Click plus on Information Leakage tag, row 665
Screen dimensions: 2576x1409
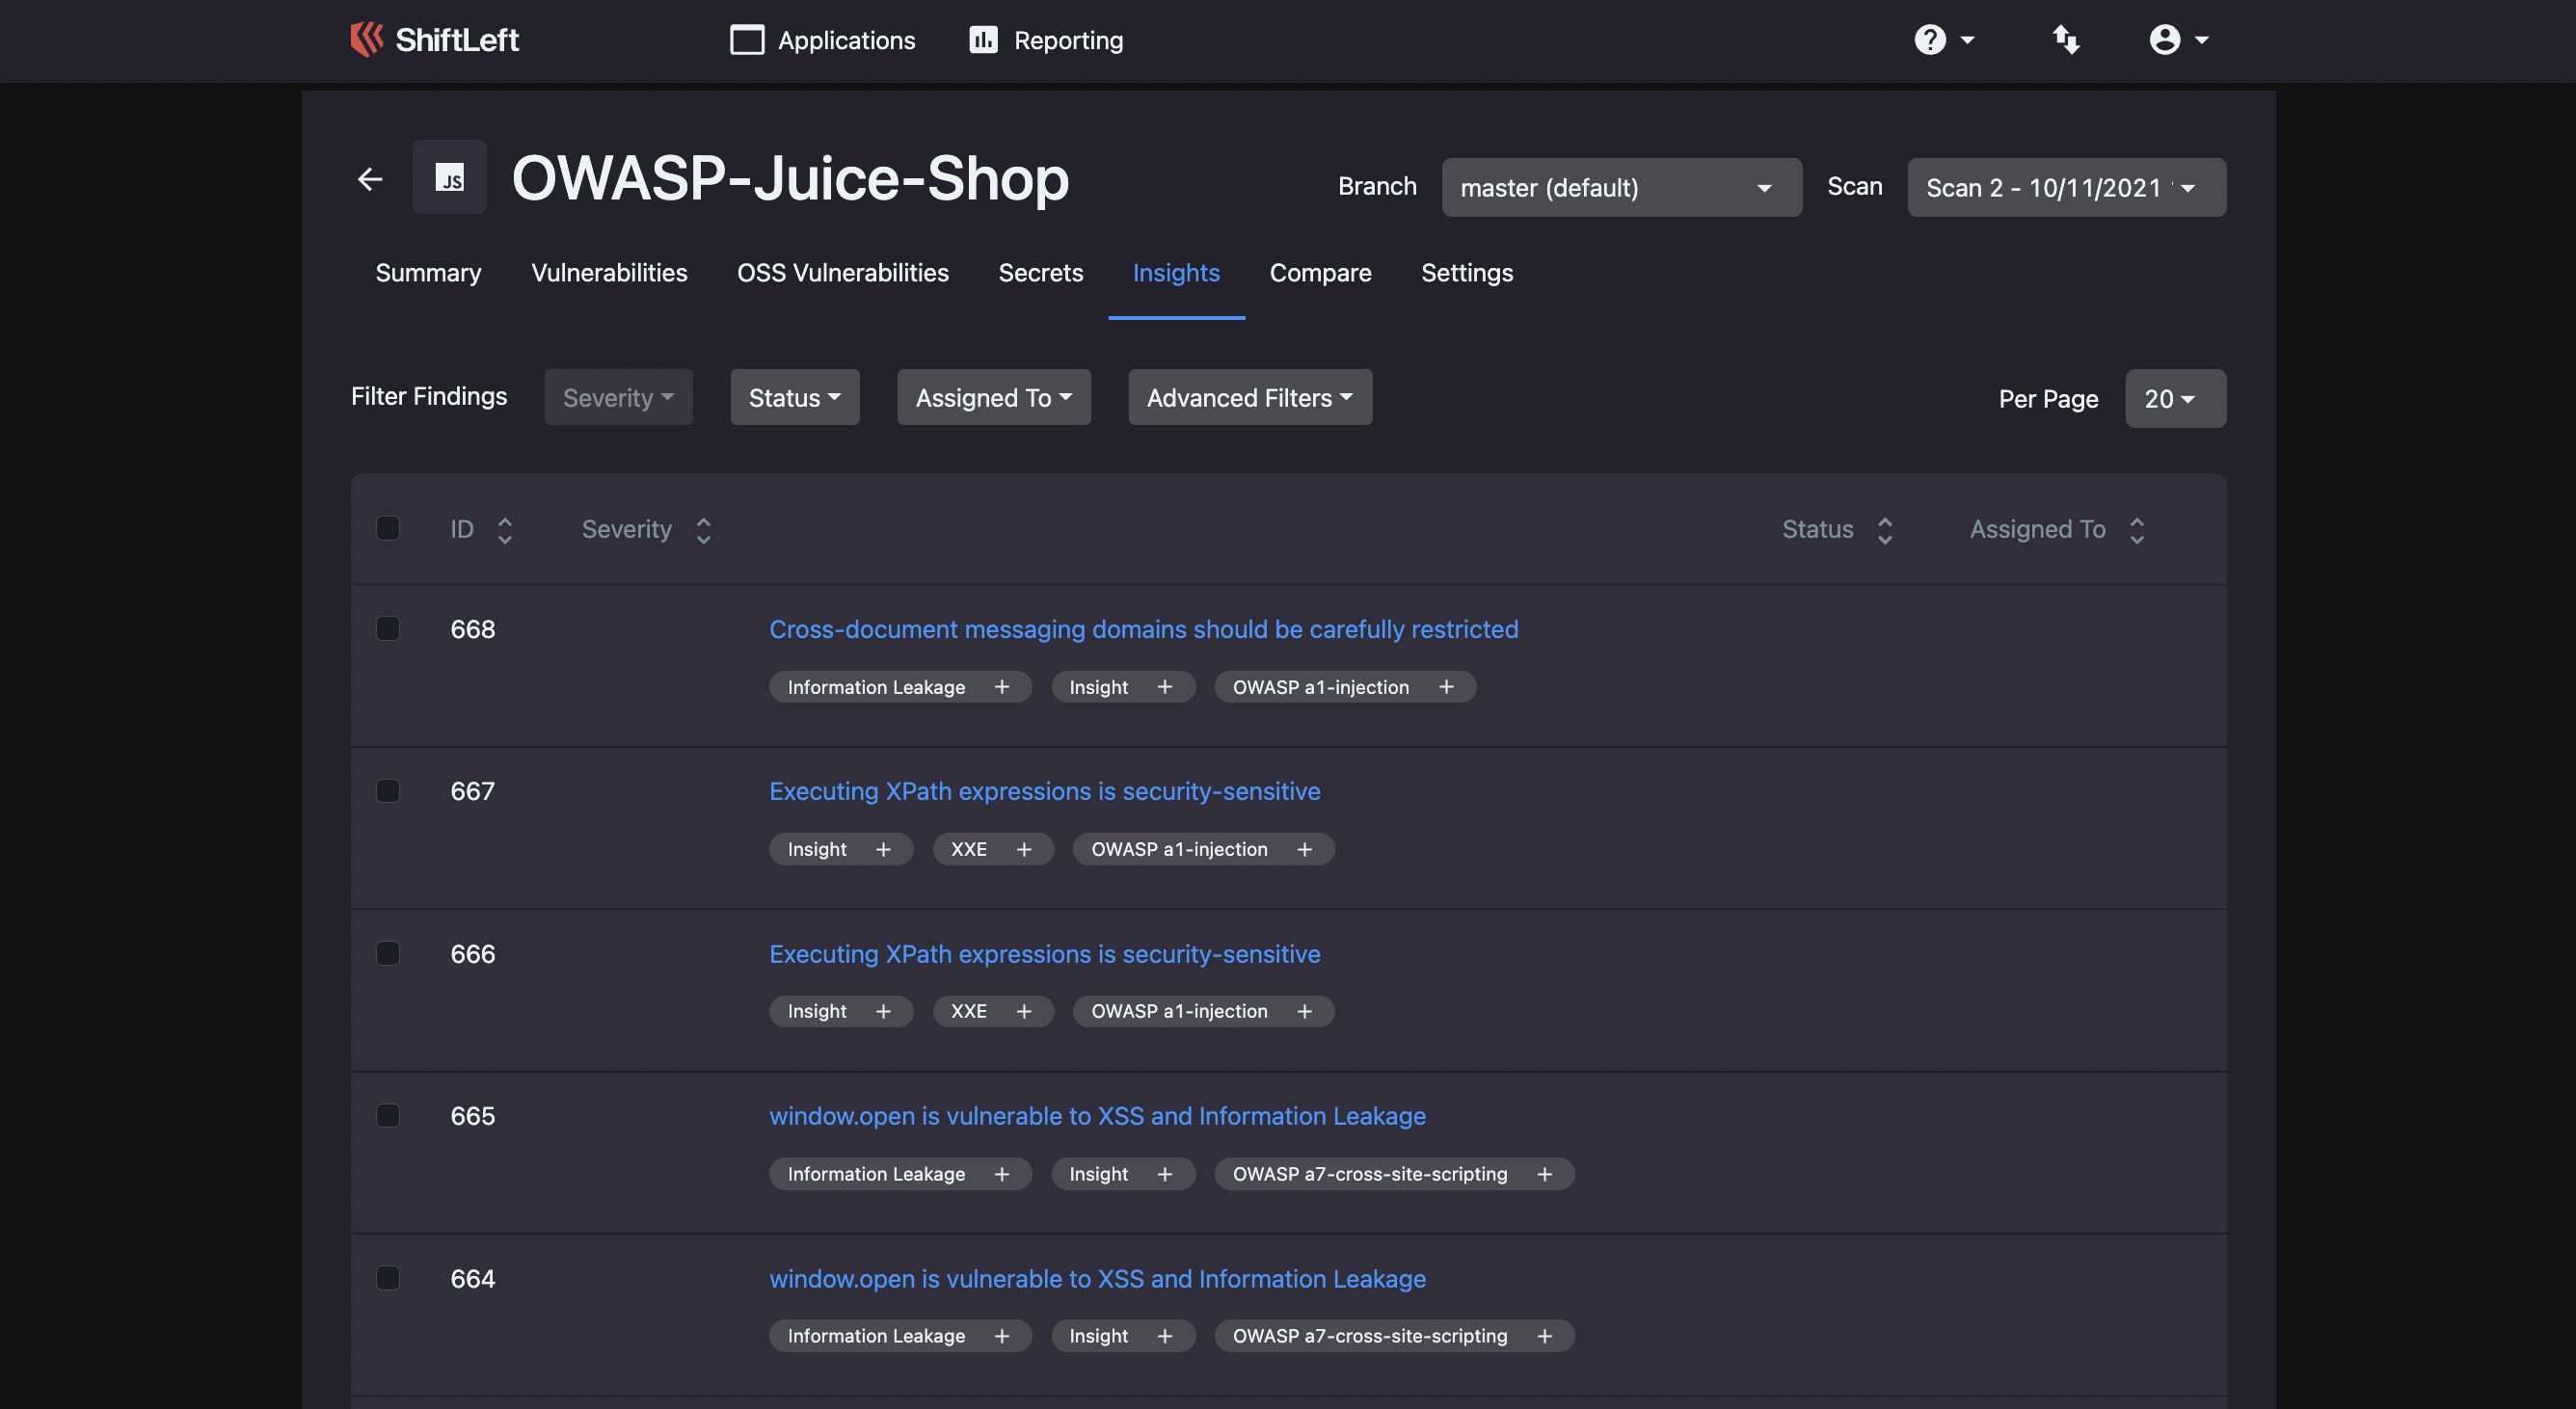tap(1002, 1174)
